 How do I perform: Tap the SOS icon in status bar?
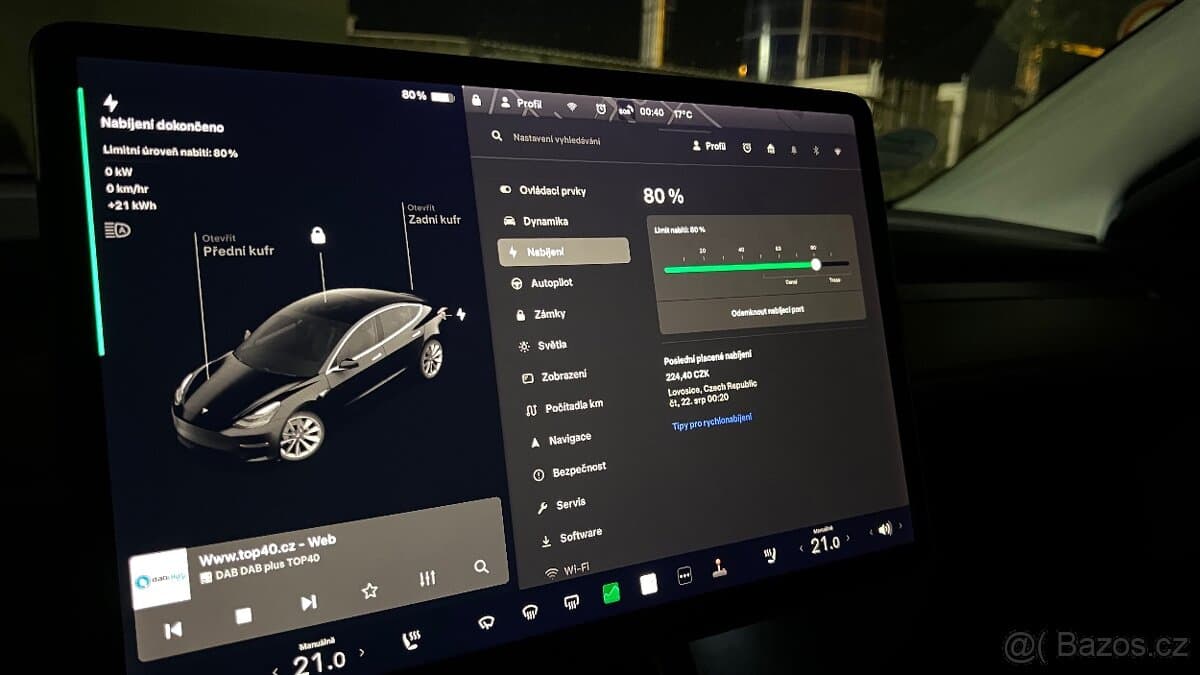click(x=625, y=110)
